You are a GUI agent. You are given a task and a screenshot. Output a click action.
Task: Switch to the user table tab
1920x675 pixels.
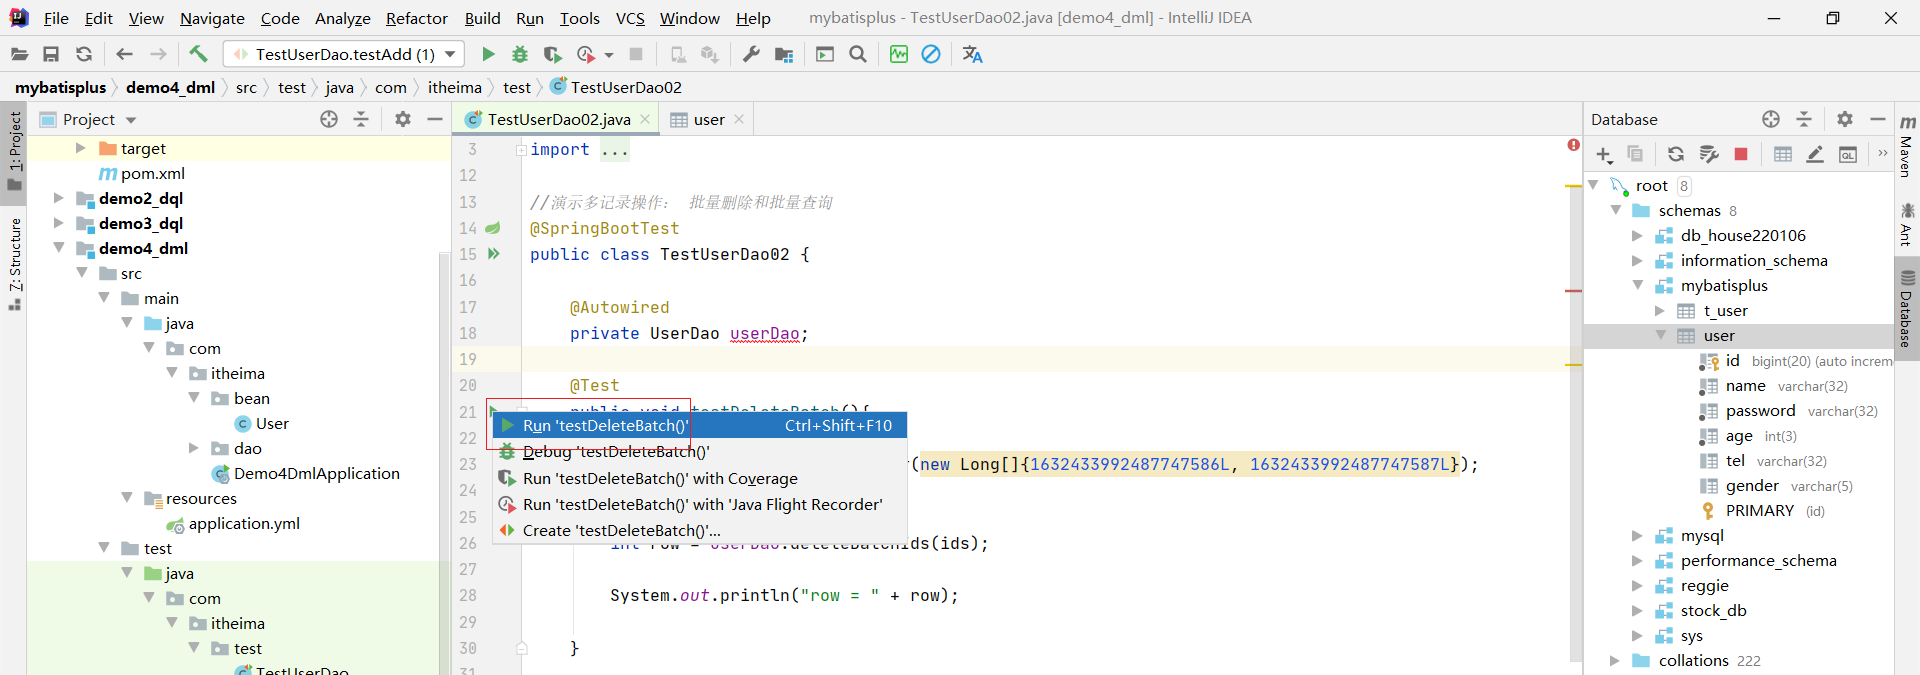(709, 119)
